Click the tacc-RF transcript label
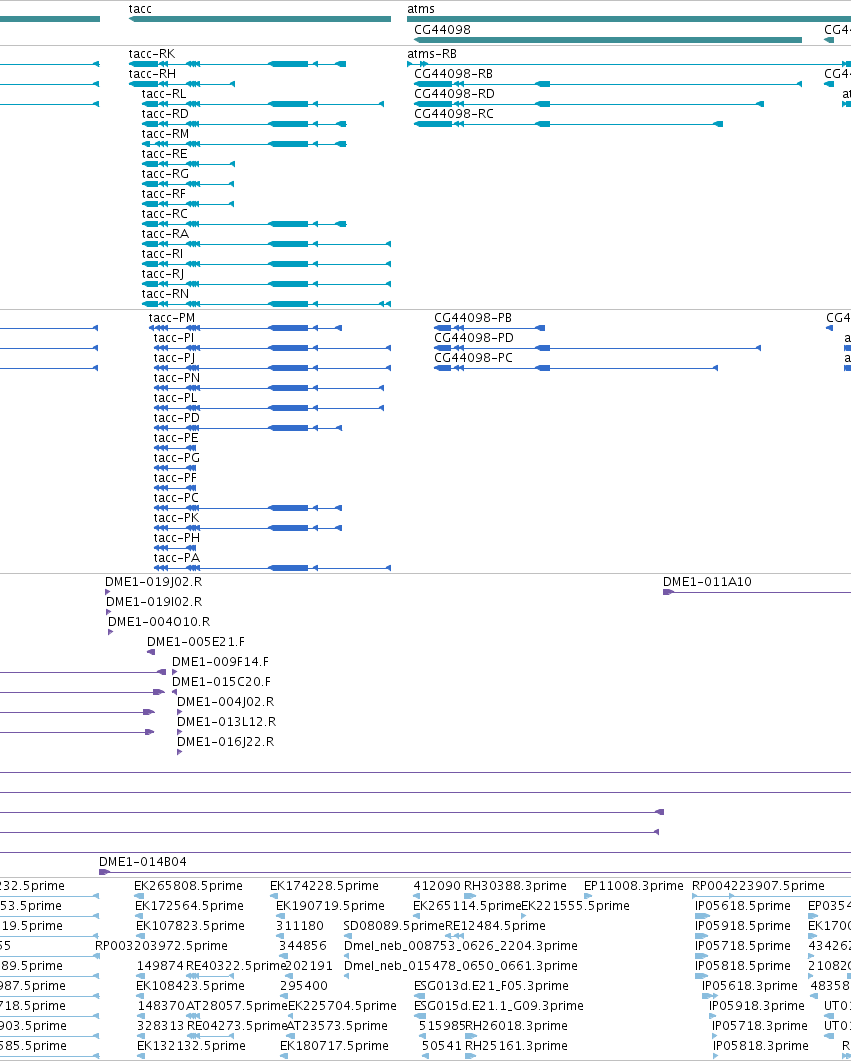This screenshot has height=1061, width=851. click(164, 194)
